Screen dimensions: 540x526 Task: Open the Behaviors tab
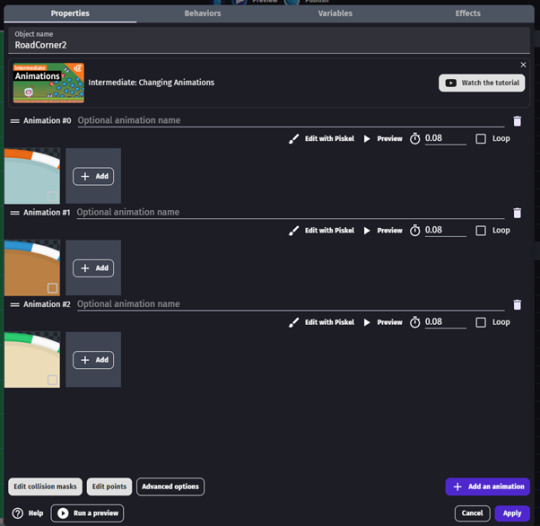(202, 13)
